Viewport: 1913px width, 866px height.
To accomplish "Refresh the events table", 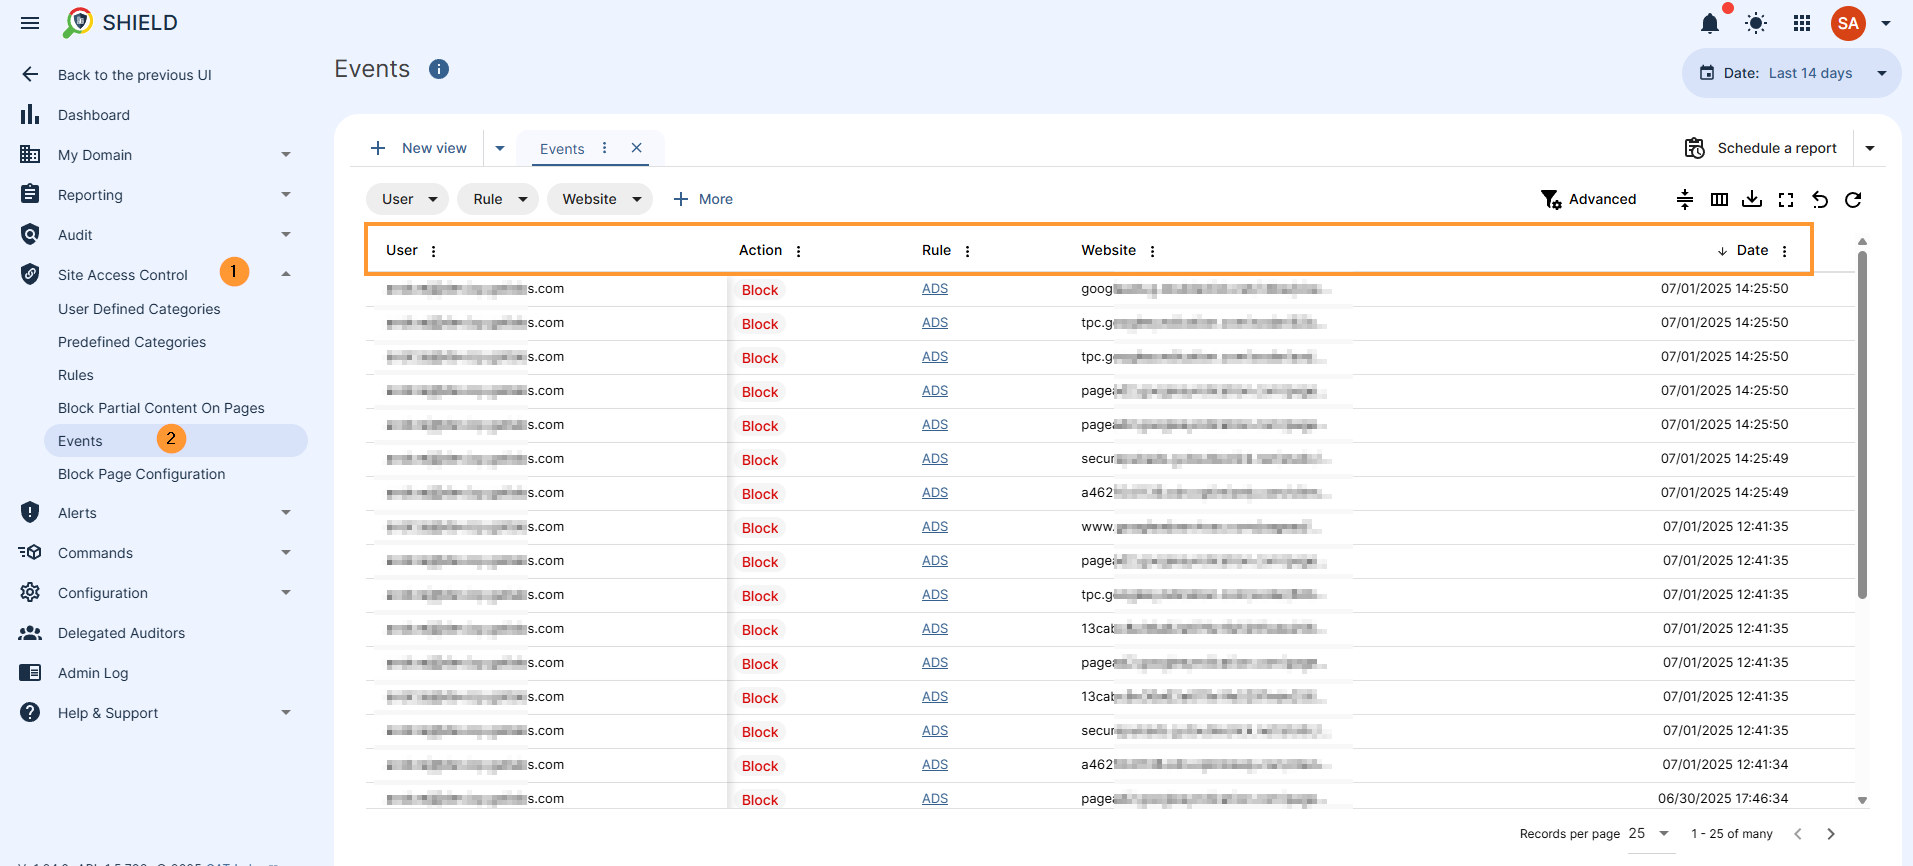I will 1853,199.
